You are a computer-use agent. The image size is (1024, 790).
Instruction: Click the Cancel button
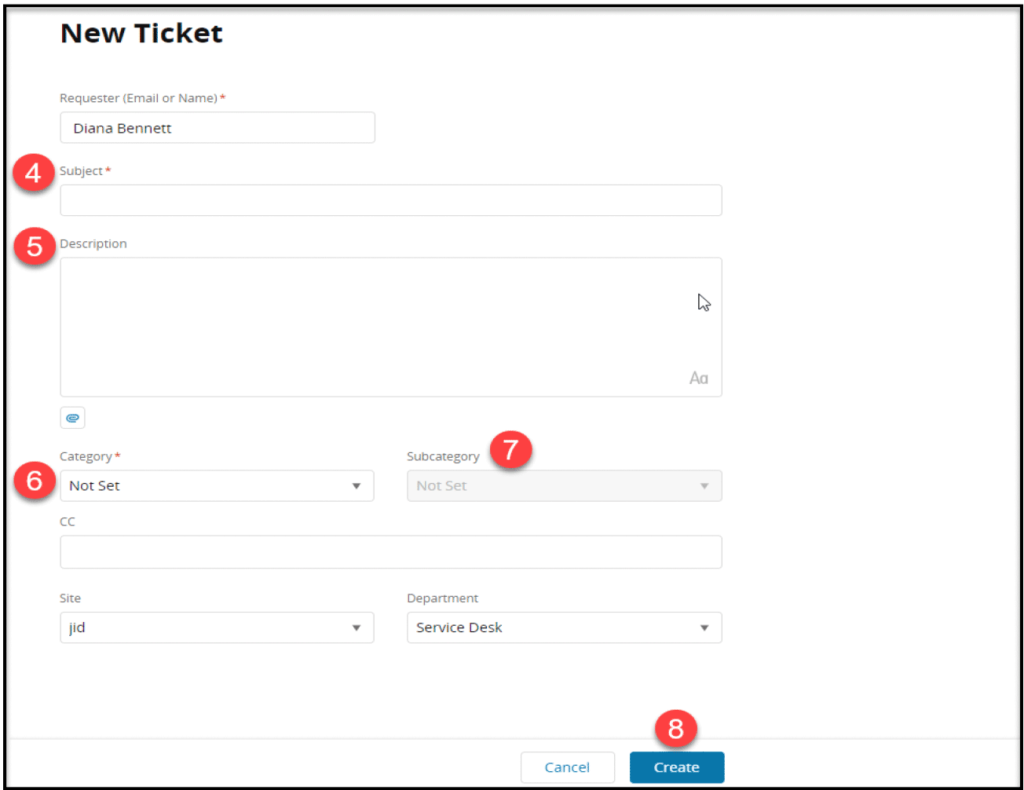(567, 767)
